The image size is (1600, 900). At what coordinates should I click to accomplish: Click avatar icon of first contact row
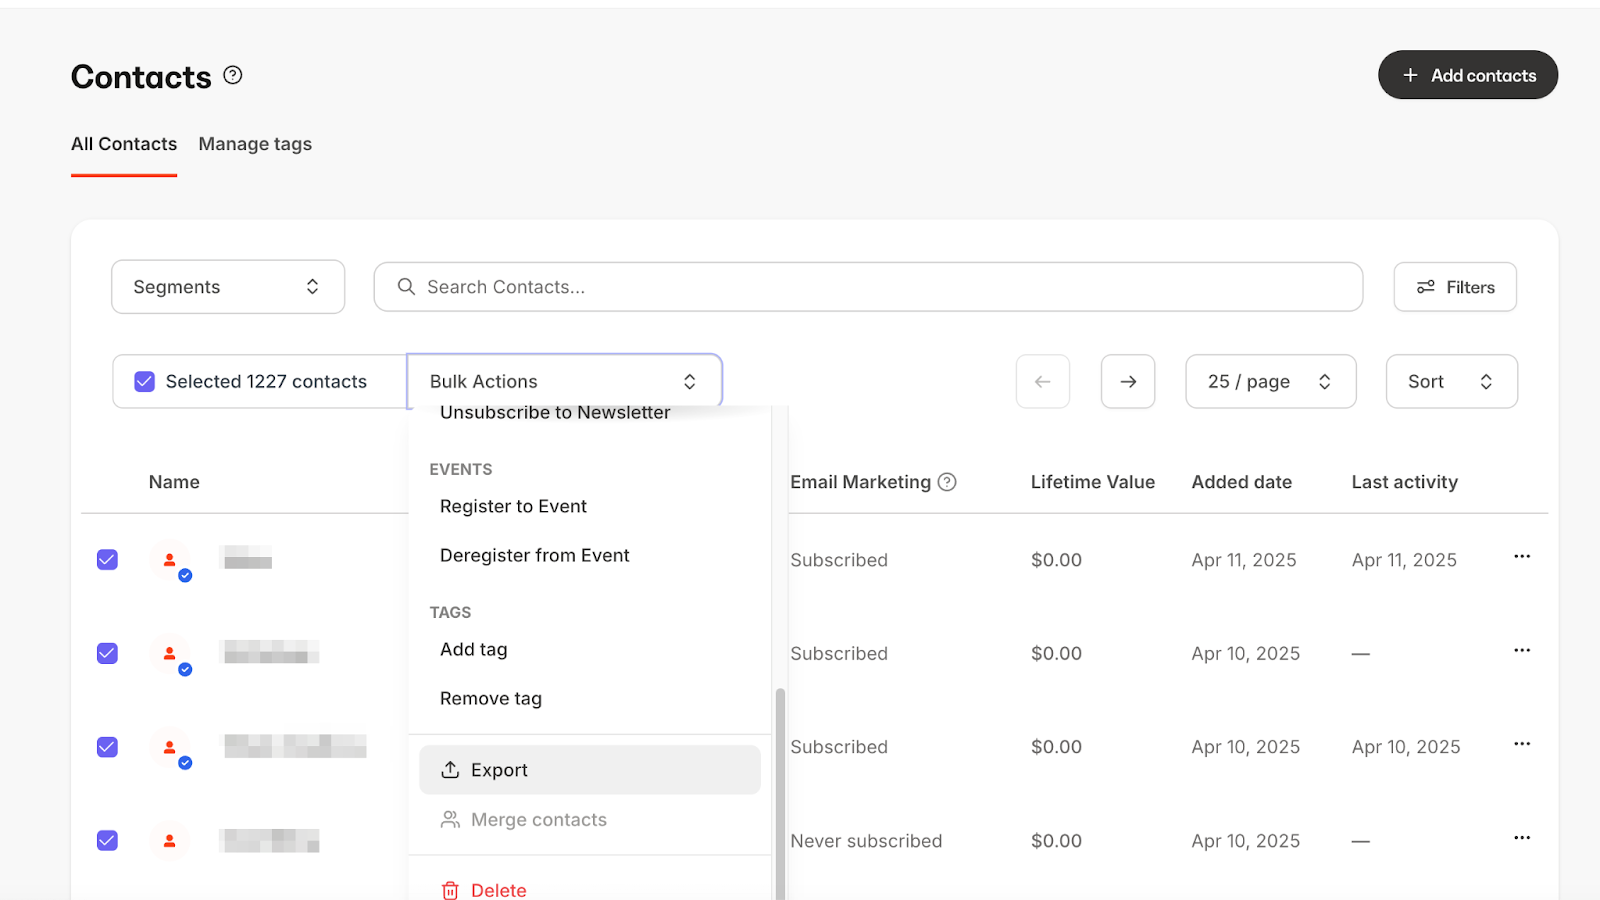pyautogui.click(x=170, y=560)
